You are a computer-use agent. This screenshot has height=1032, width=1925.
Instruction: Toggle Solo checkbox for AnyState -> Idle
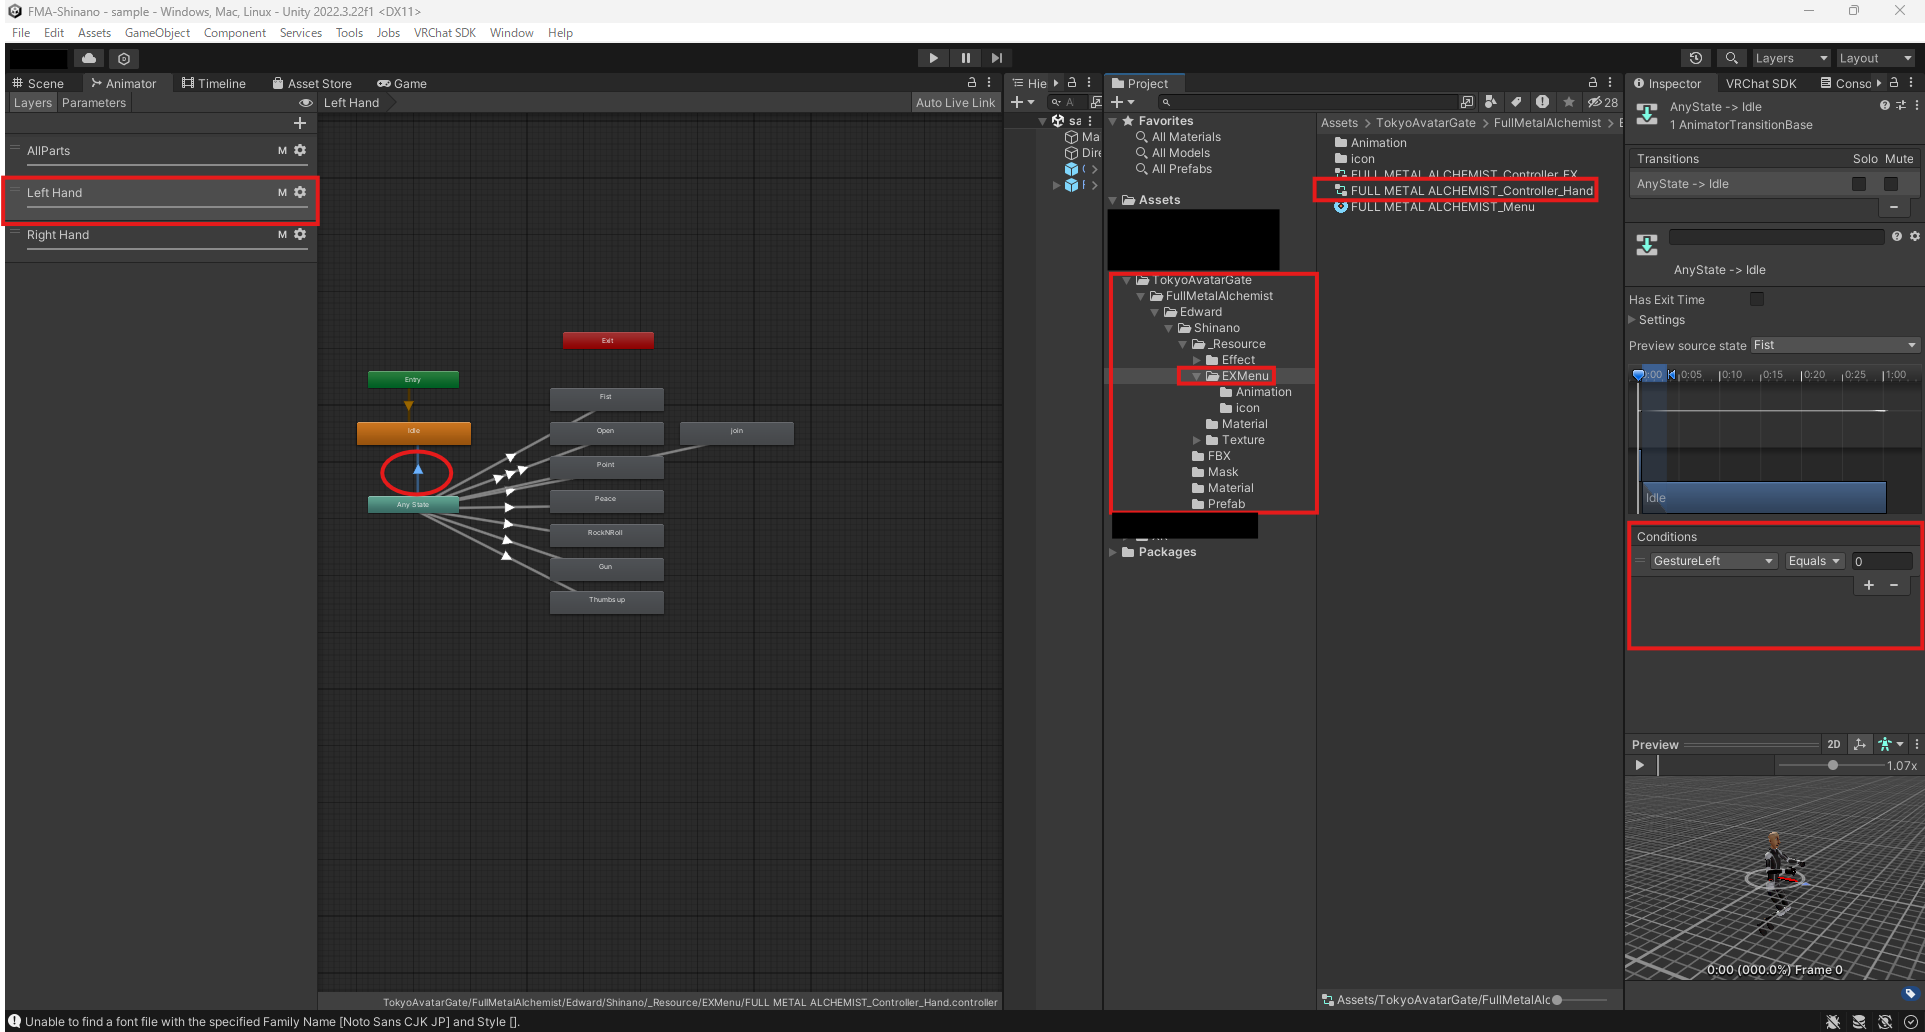[x=1859, y=184]
